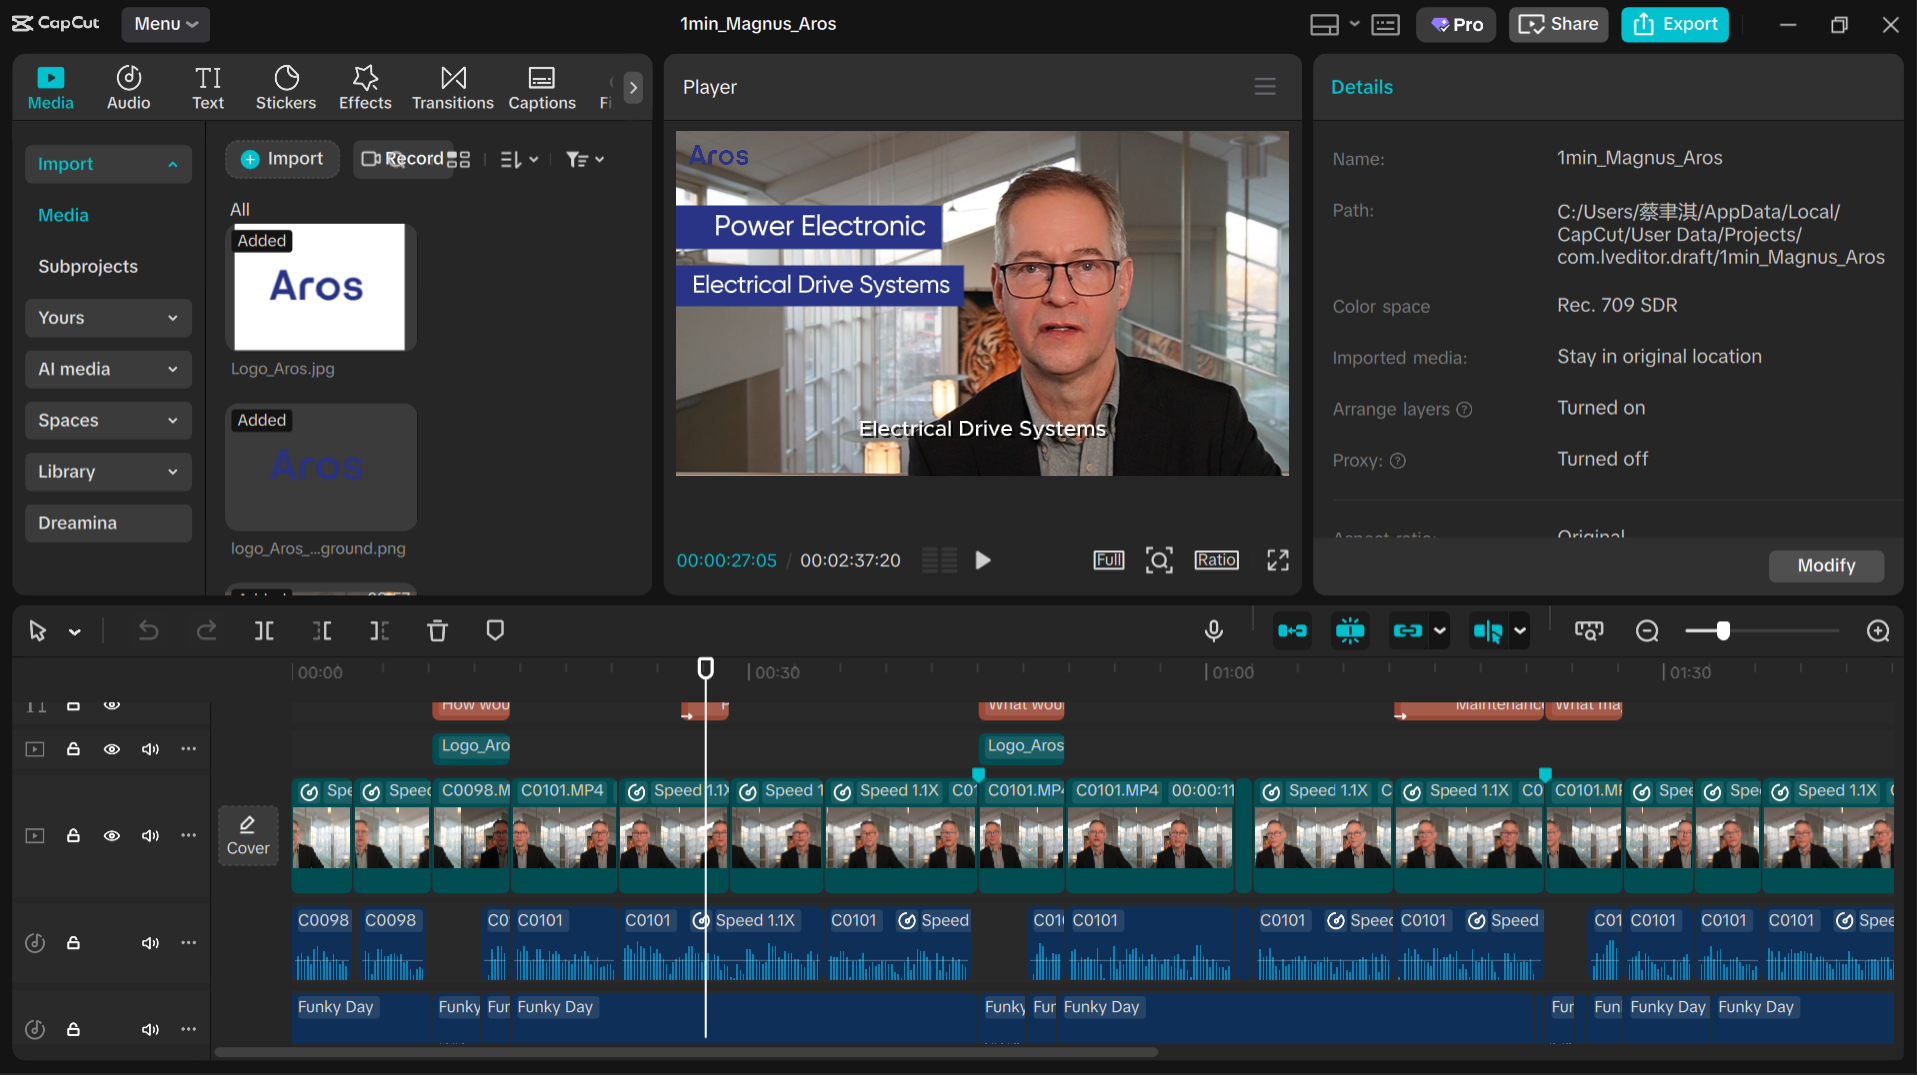The height and width of the screenshot is (1075, 1917).
Task: Adjust the timeline zoom slider handle
Action: click(1722, 631)
